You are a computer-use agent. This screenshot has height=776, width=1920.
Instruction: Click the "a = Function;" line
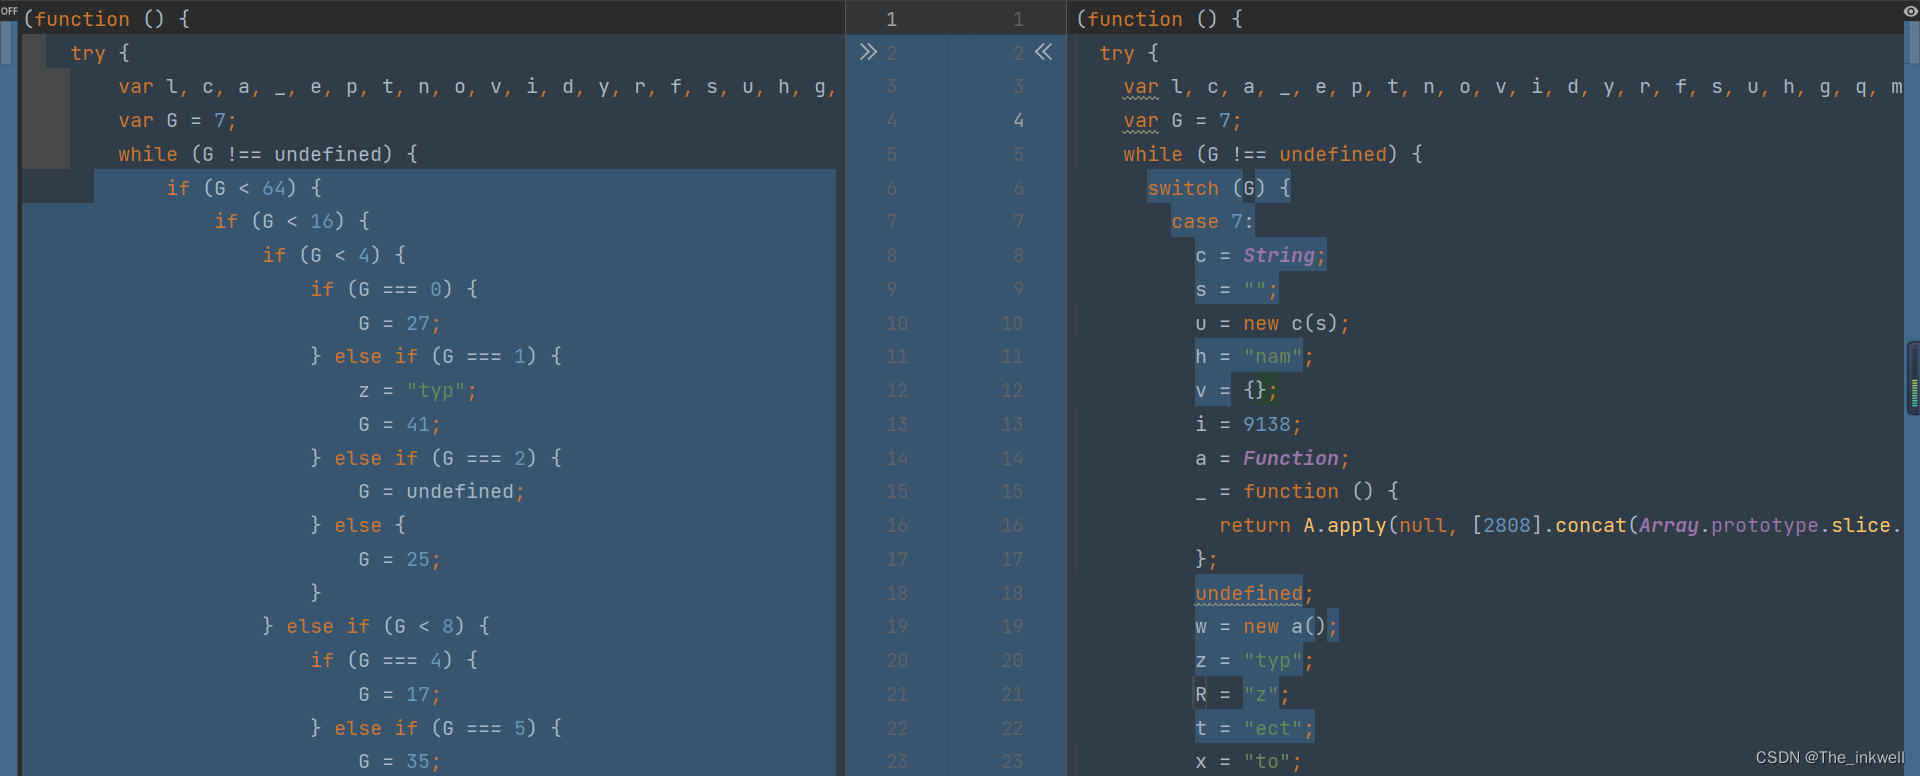pos(1272,458)
